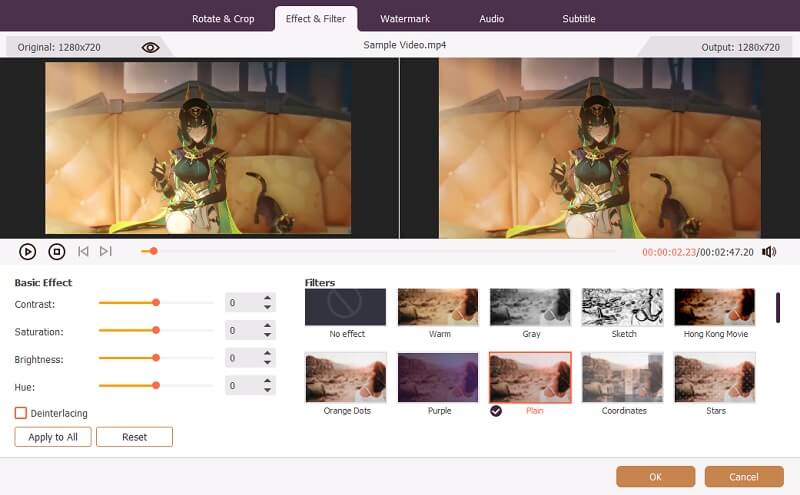
Task: Toggle the original preview eye icon
Action: click(x=150, y=47)
